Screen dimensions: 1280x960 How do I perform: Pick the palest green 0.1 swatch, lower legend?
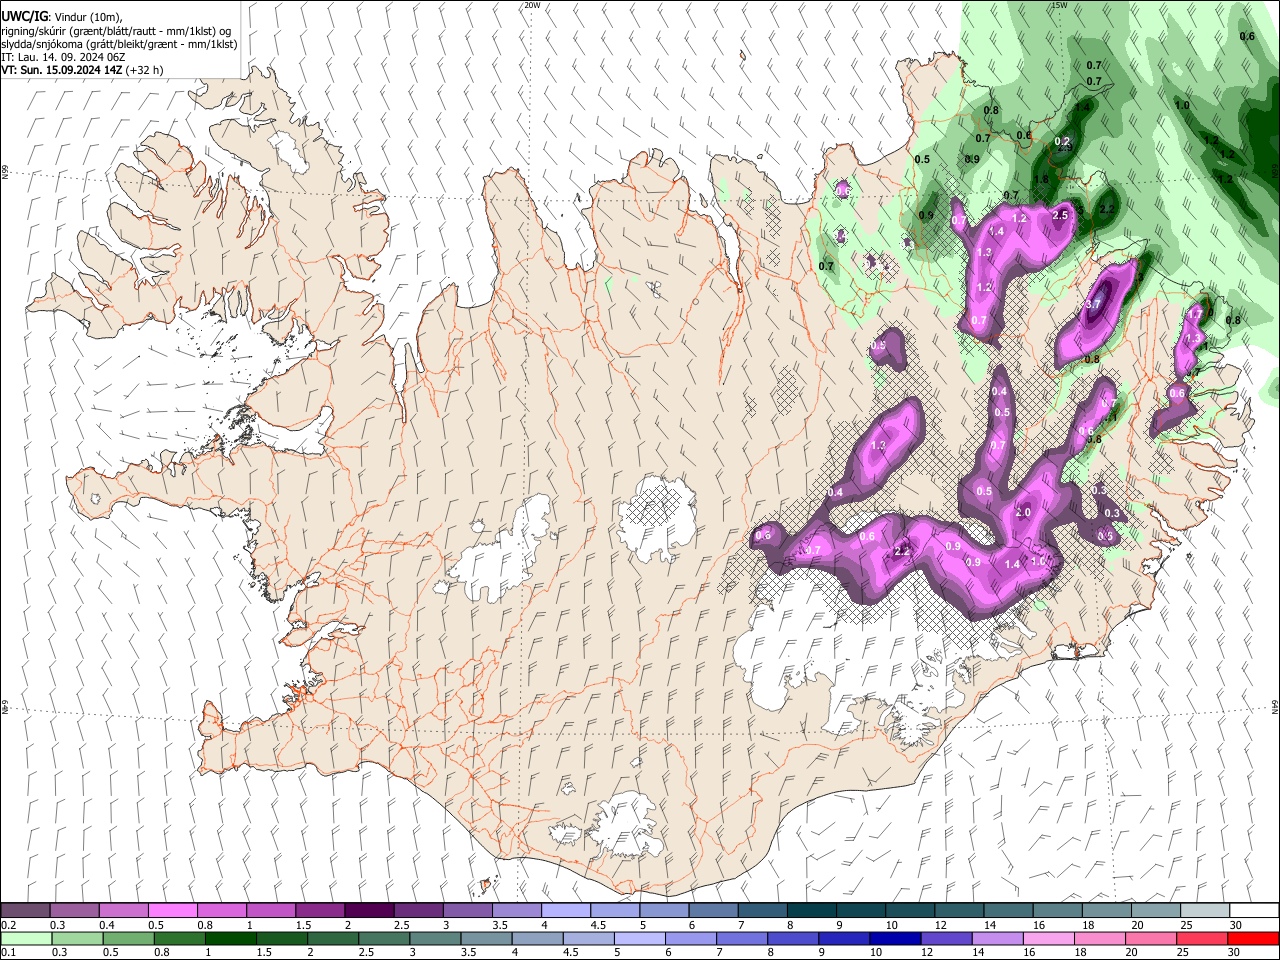(x=25, y=939)
